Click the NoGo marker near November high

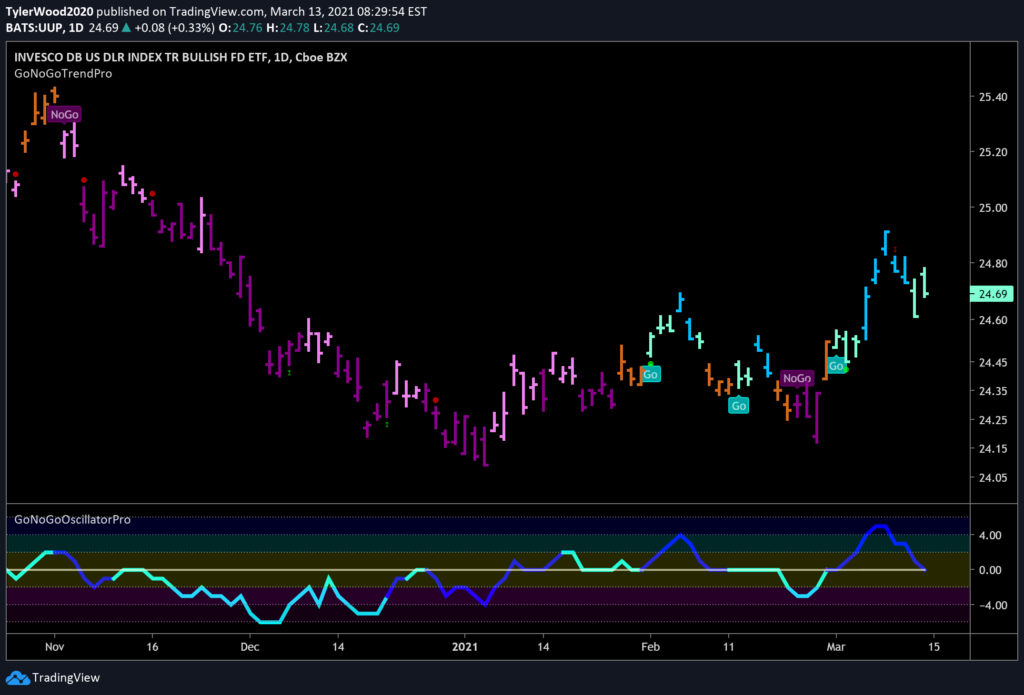(x=64, y=115)
